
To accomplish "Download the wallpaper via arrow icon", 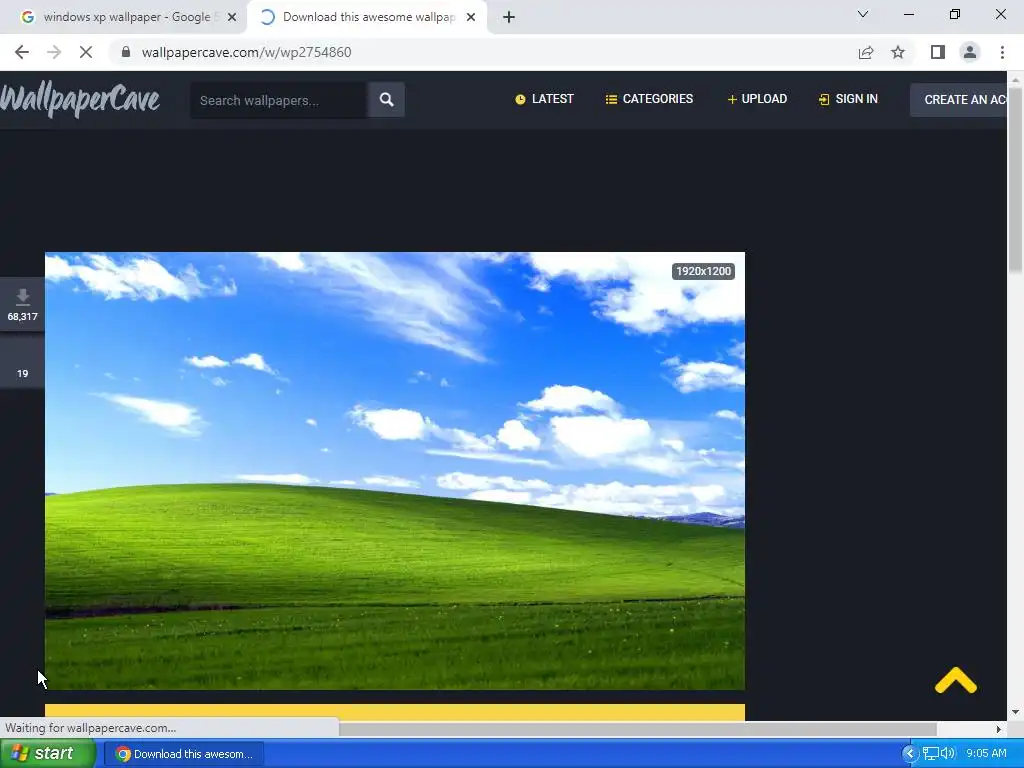I will pos(22,304).
